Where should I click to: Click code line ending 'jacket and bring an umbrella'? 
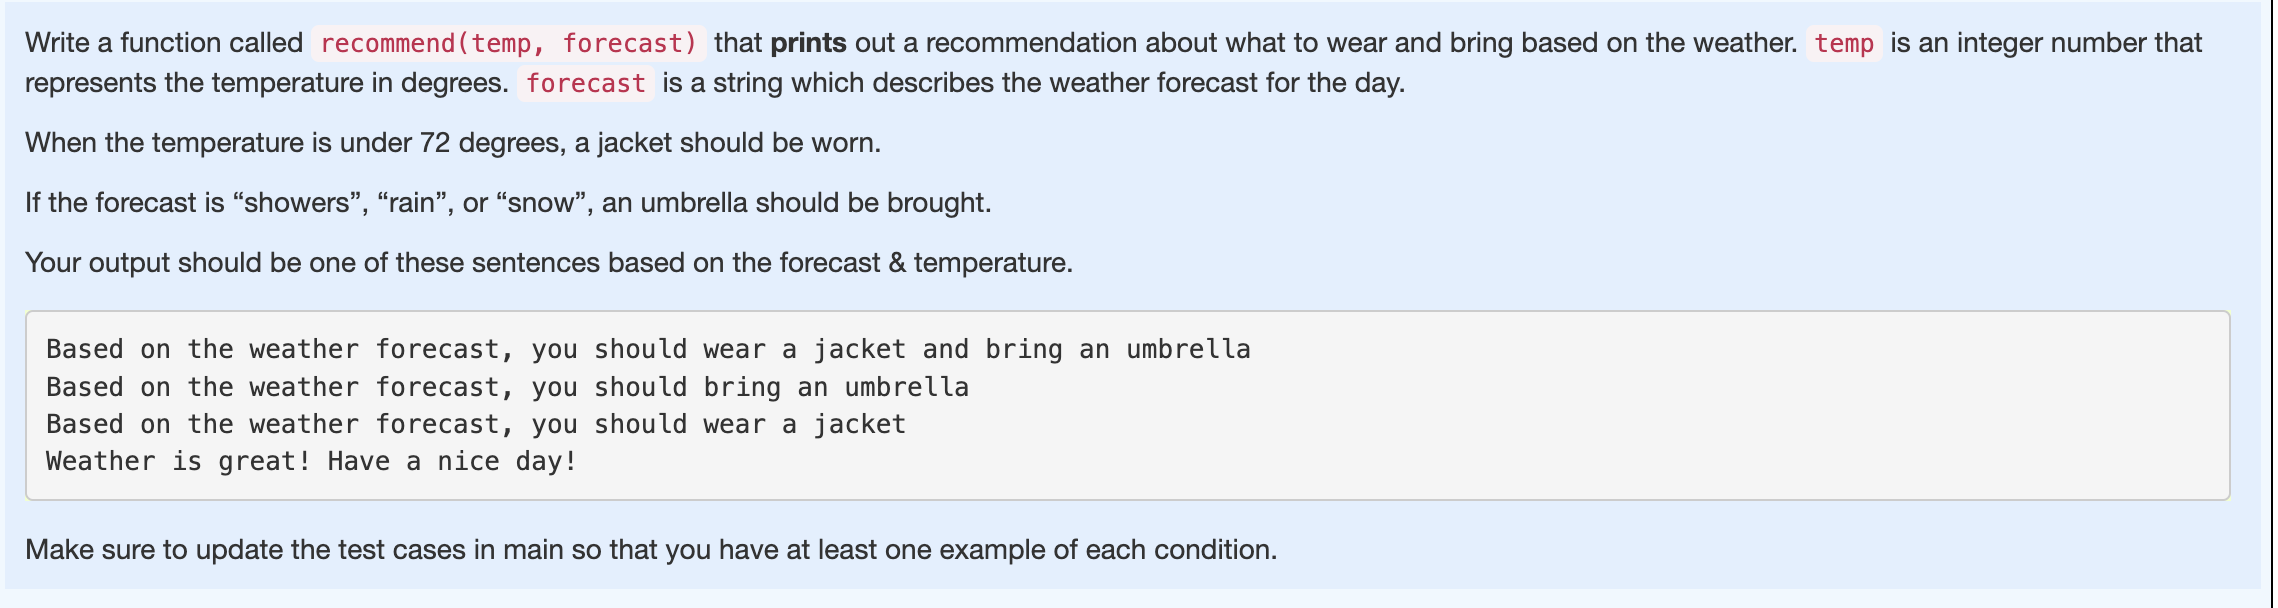pyautogui.click(x=648, y=349)
